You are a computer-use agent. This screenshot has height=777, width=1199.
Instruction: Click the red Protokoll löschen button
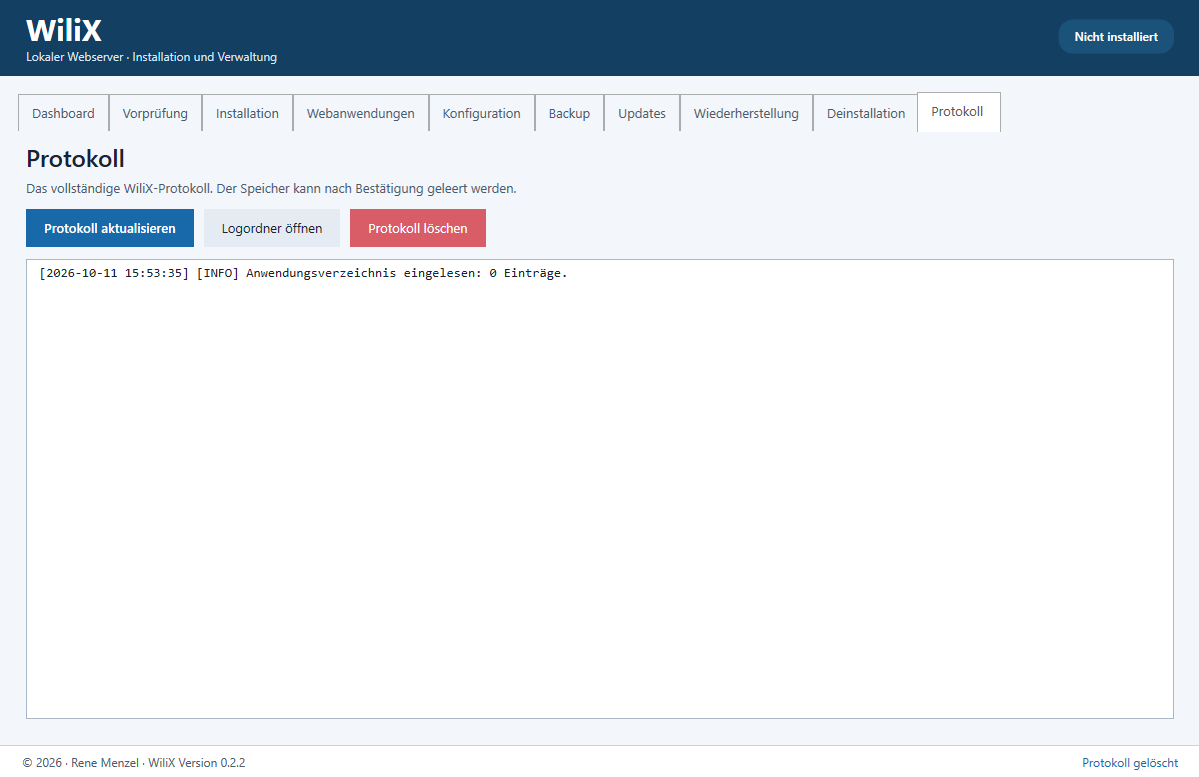418,228
